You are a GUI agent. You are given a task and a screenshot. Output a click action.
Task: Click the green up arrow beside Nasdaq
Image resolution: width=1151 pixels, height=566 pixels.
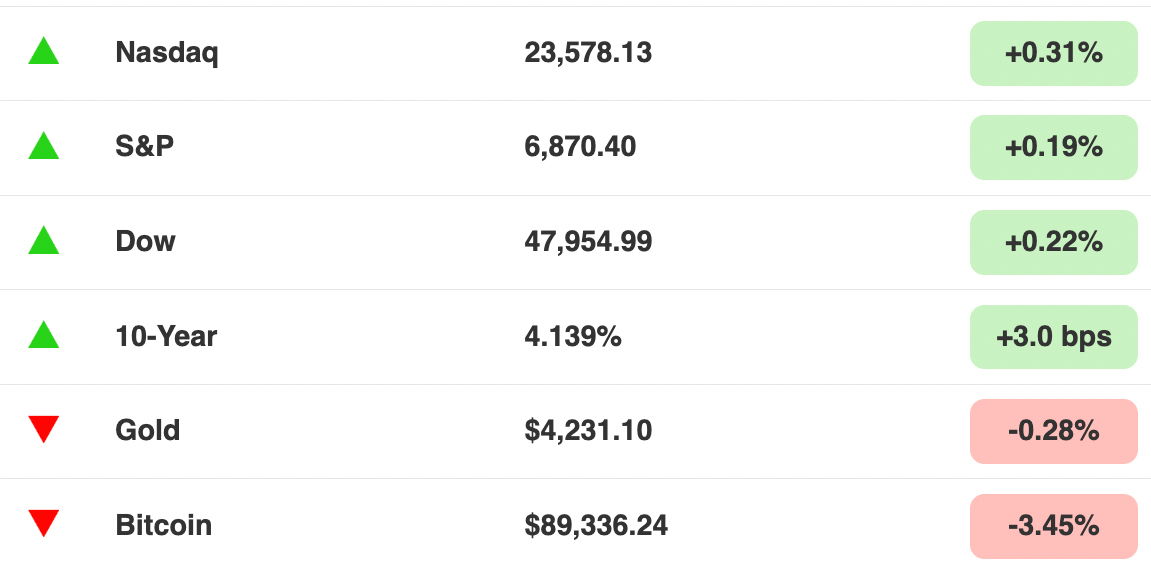point(43,51)
